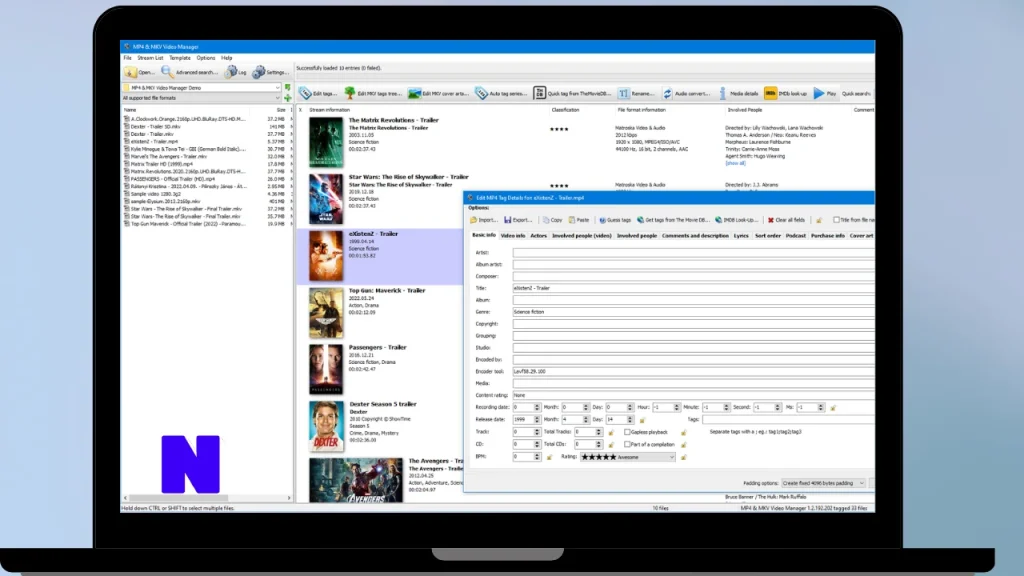Run Quick tag from TheMovieDB
The image size is (1024, 576).
[x=572, y=93]
